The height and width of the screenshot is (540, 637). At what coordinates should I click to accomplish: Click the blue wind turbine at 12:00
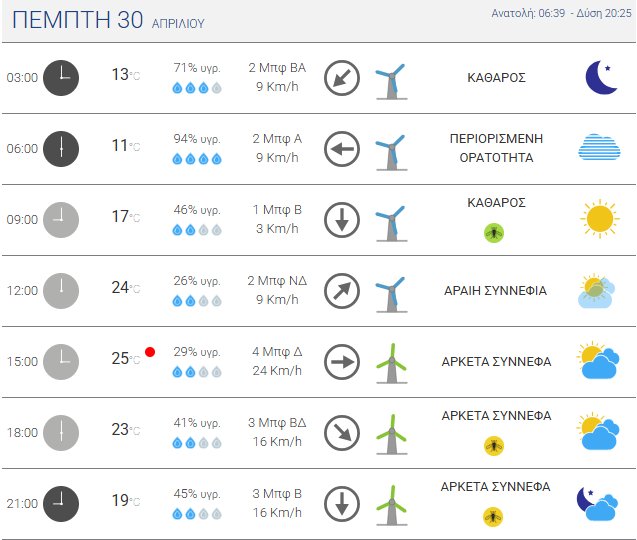(x=390, y=291)
